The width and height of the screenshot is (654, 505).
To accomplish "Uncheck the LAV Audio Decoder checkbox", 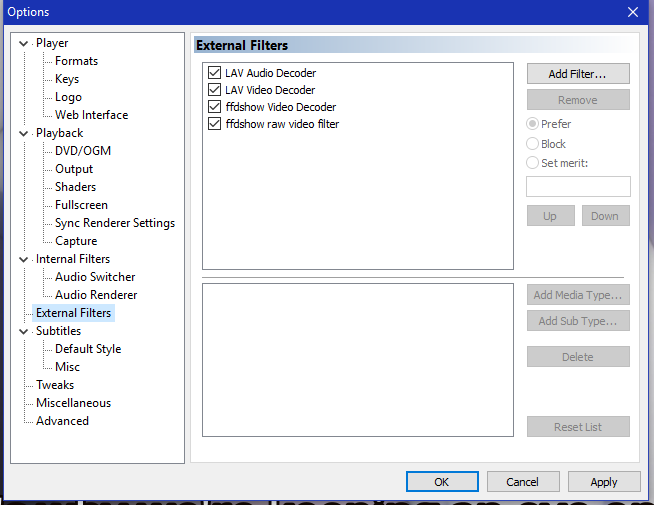I will click(x=214, y=73).
